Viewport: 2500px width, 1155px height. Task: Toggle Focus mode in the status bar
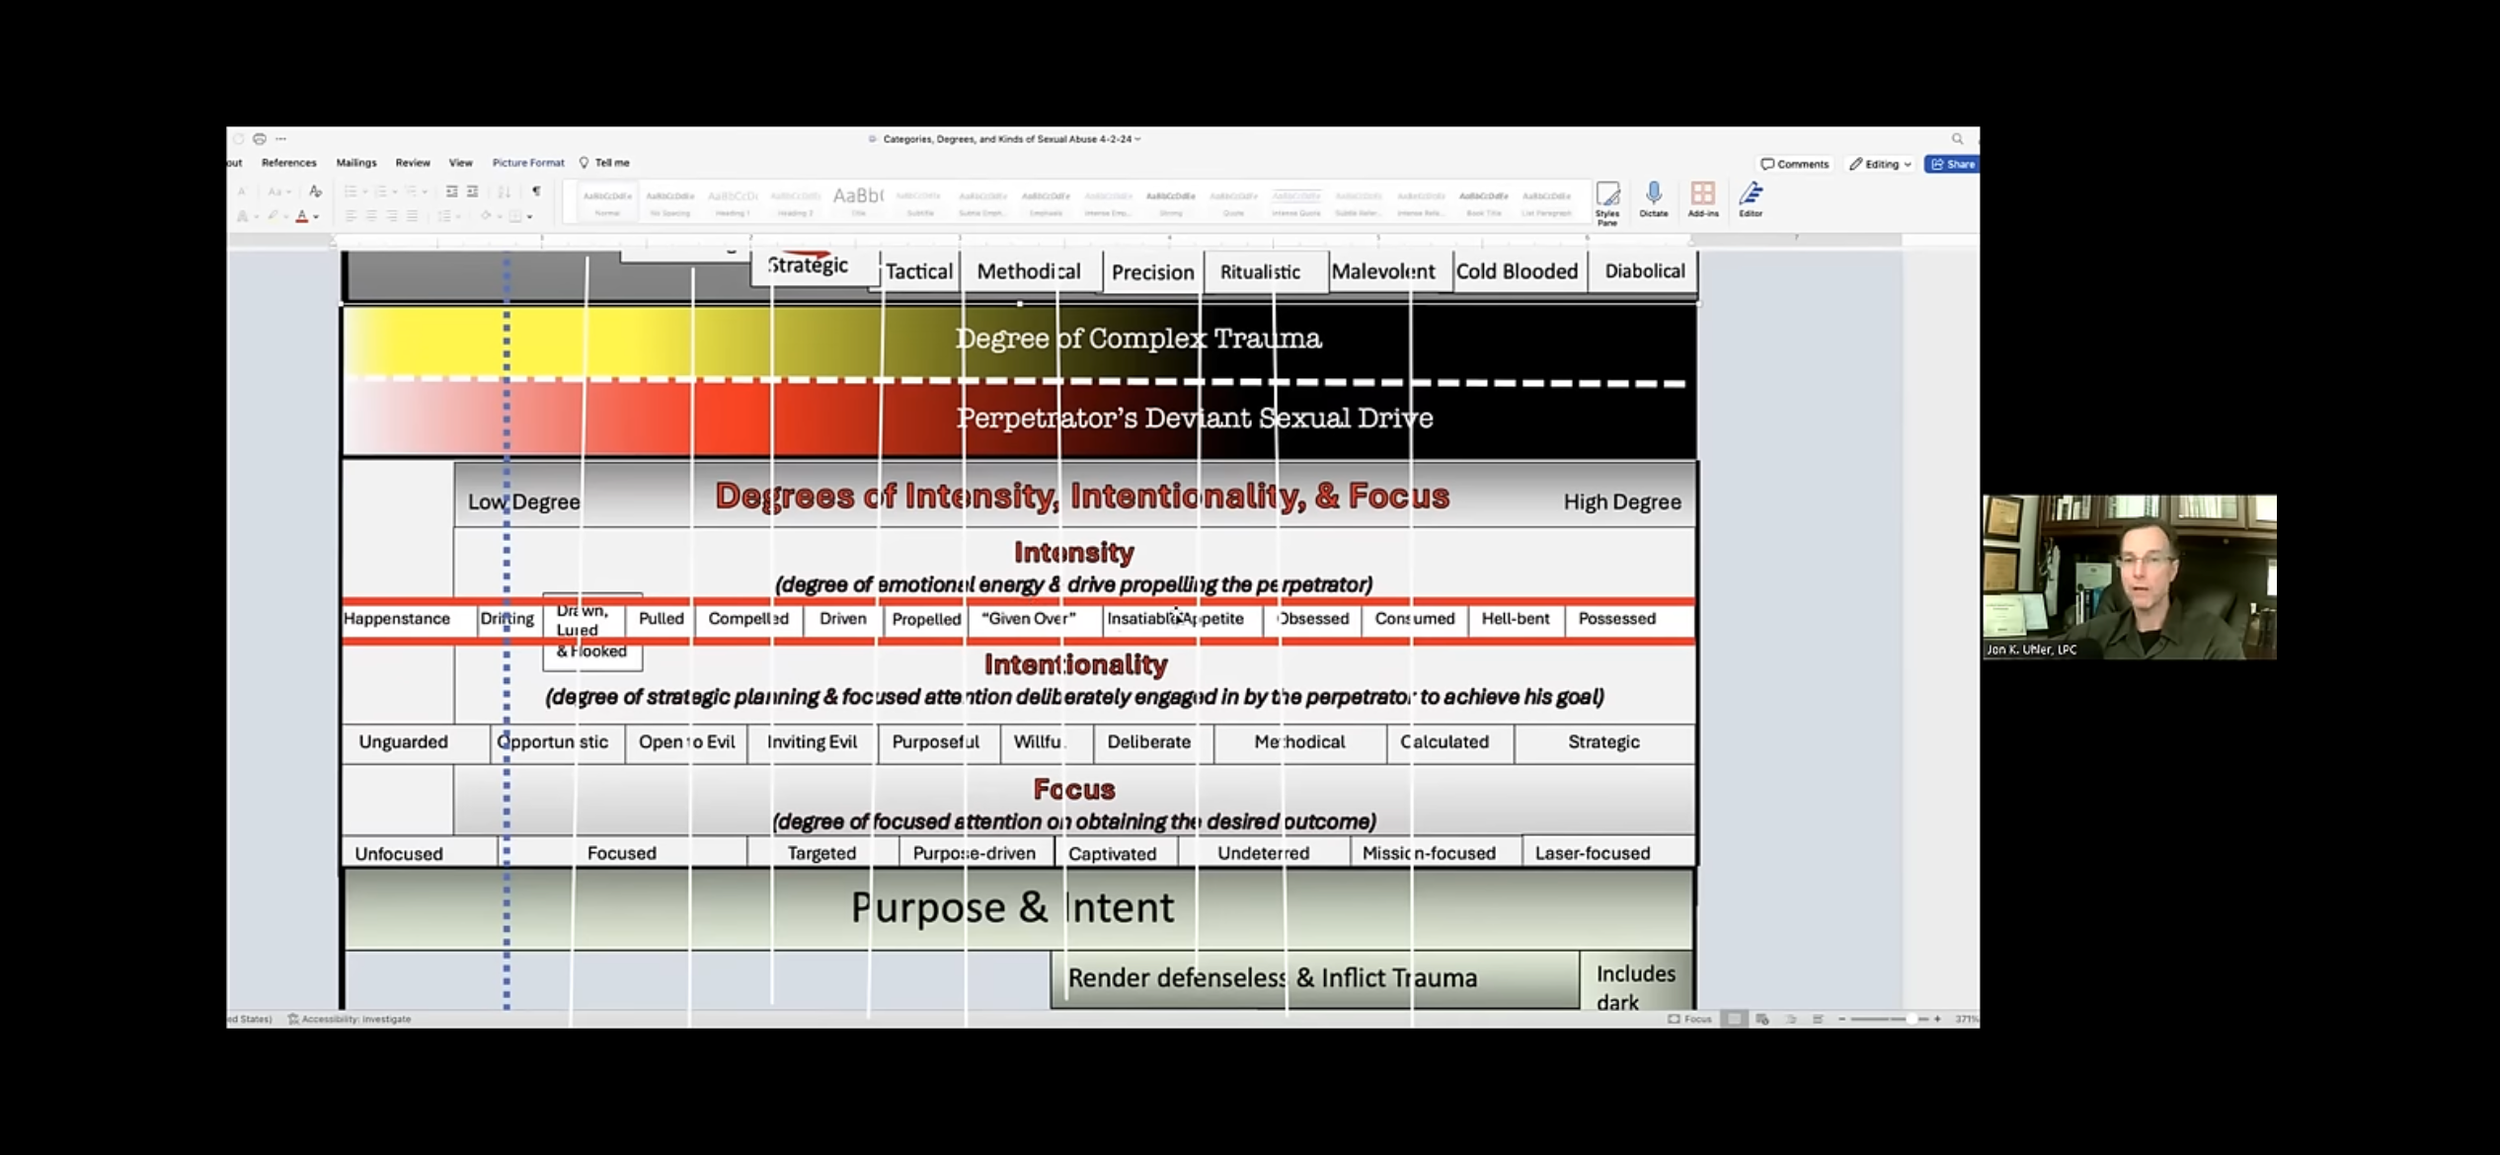coord(1690,1019)
